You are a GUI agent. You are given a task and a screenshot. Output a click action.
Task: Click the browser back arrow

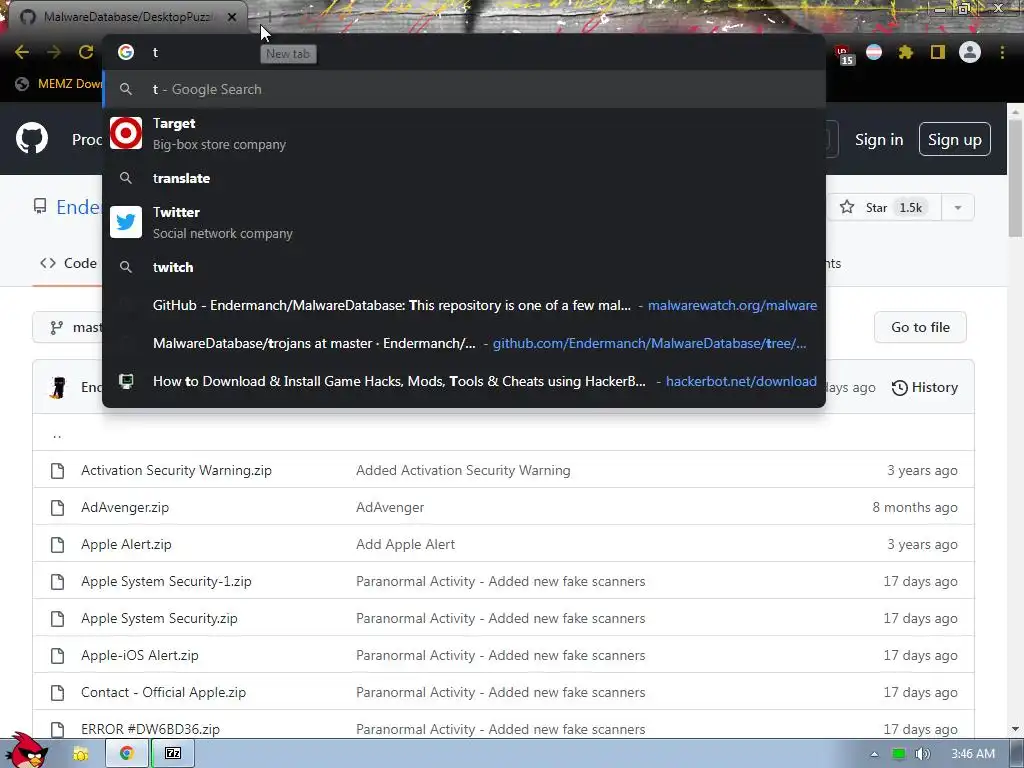[22, 52]
